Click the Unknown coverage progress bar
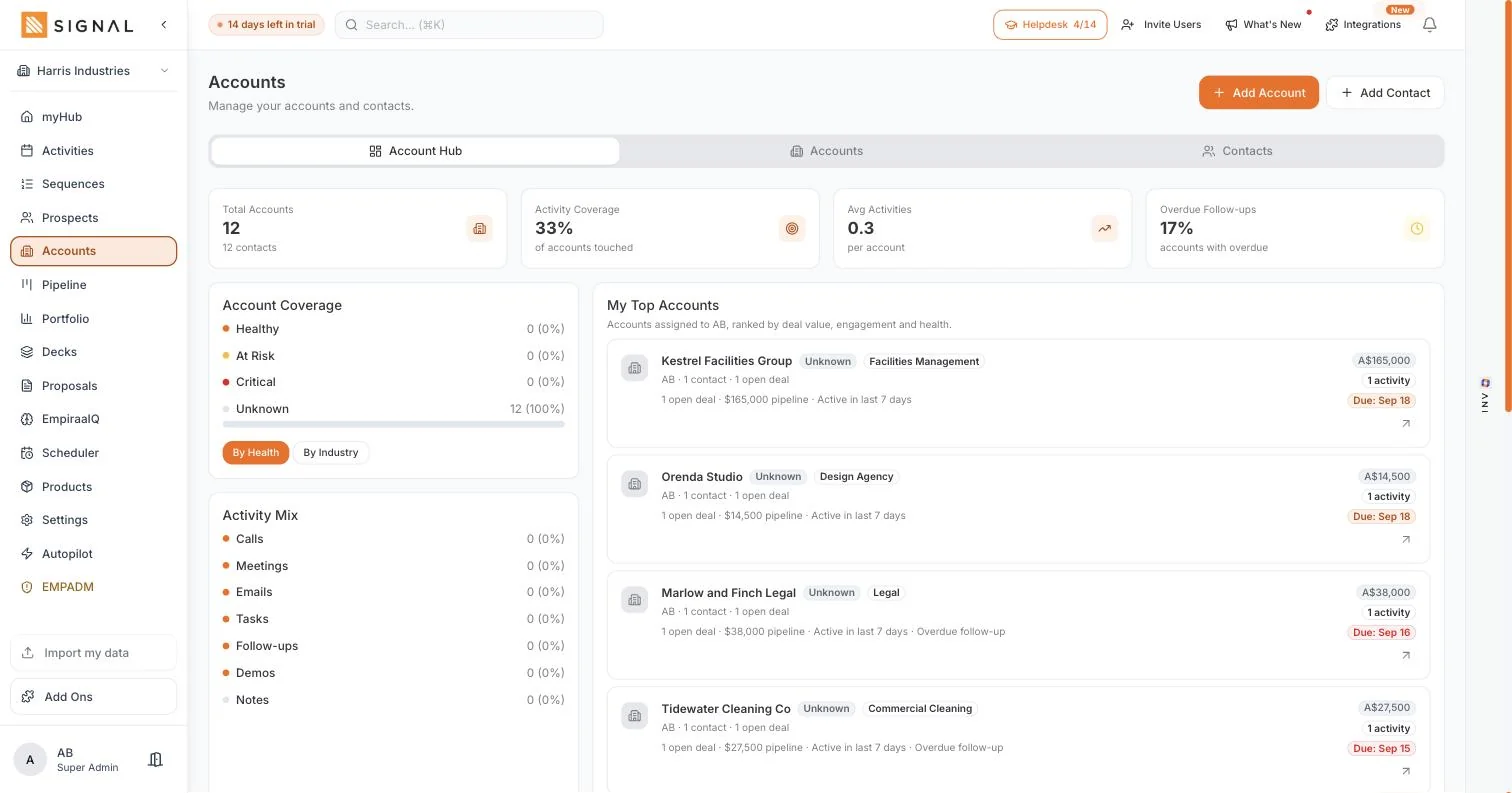1512x793 pixels. click(x=393, y=424)
